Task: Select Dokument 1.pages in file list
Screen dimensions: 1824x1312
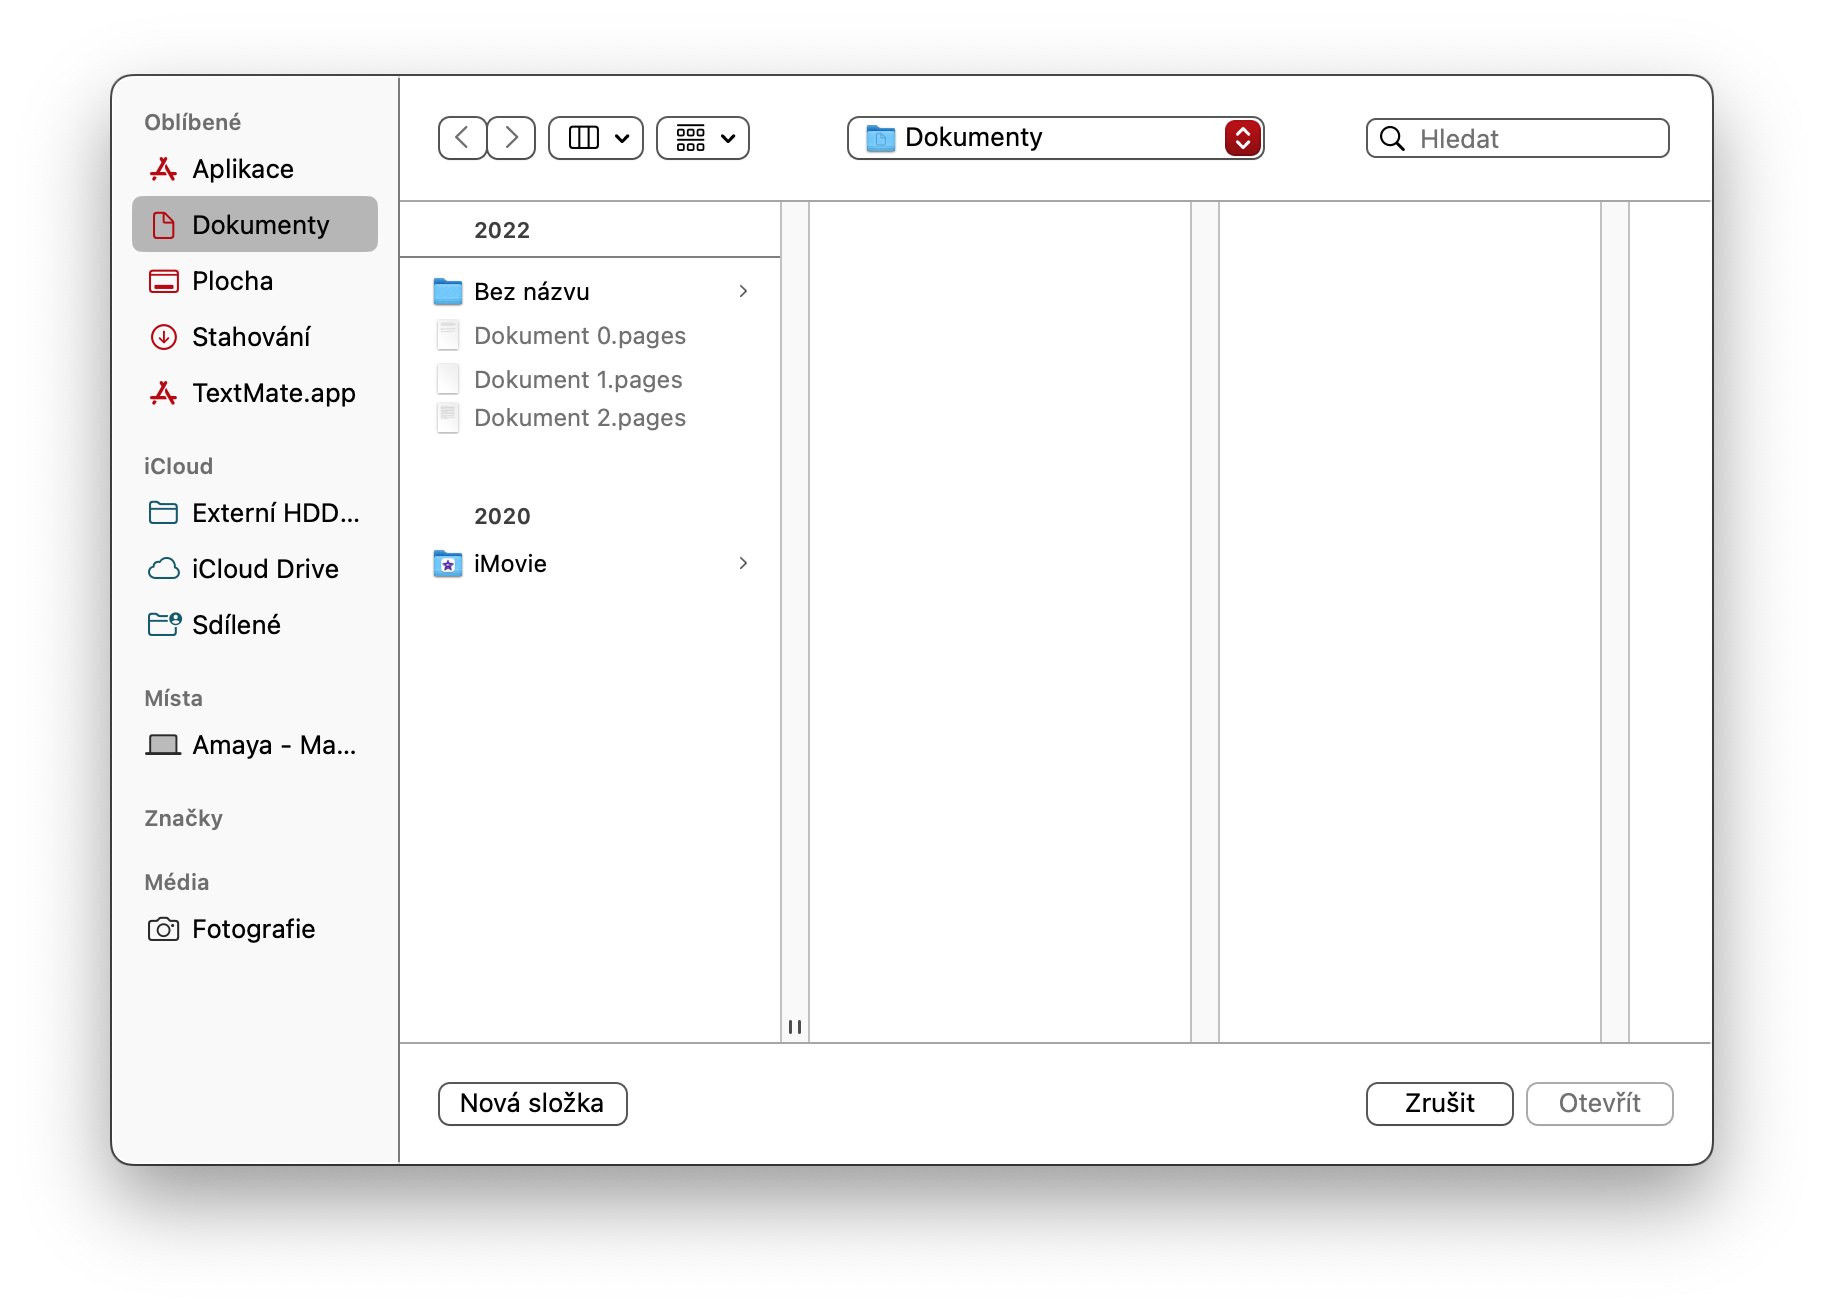Action: coord(578,379)
